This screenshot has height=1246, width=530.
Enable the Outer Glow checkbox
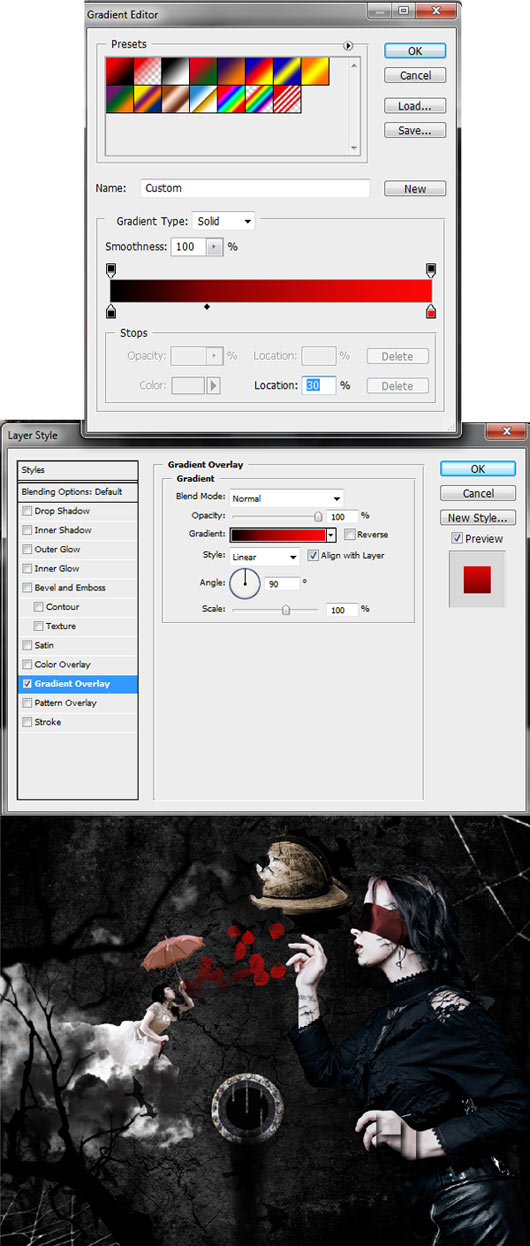click(x=27, y=549)
